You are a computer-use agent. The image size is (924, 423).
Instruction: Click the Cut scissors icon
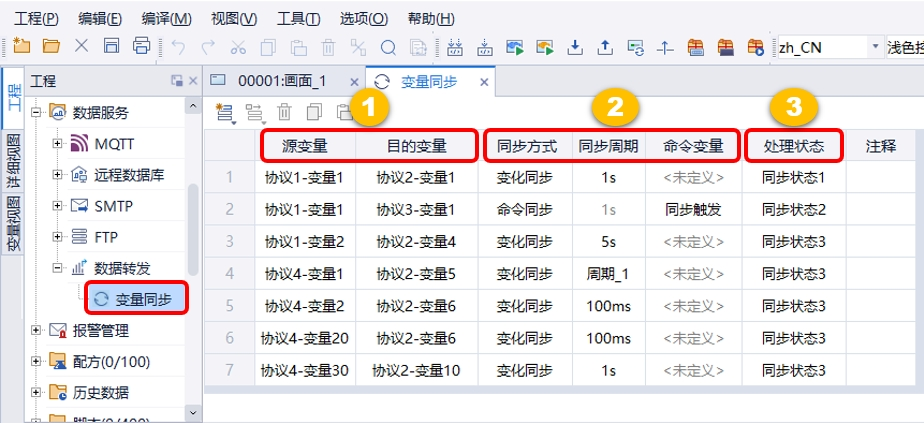[x=238, y=47]
